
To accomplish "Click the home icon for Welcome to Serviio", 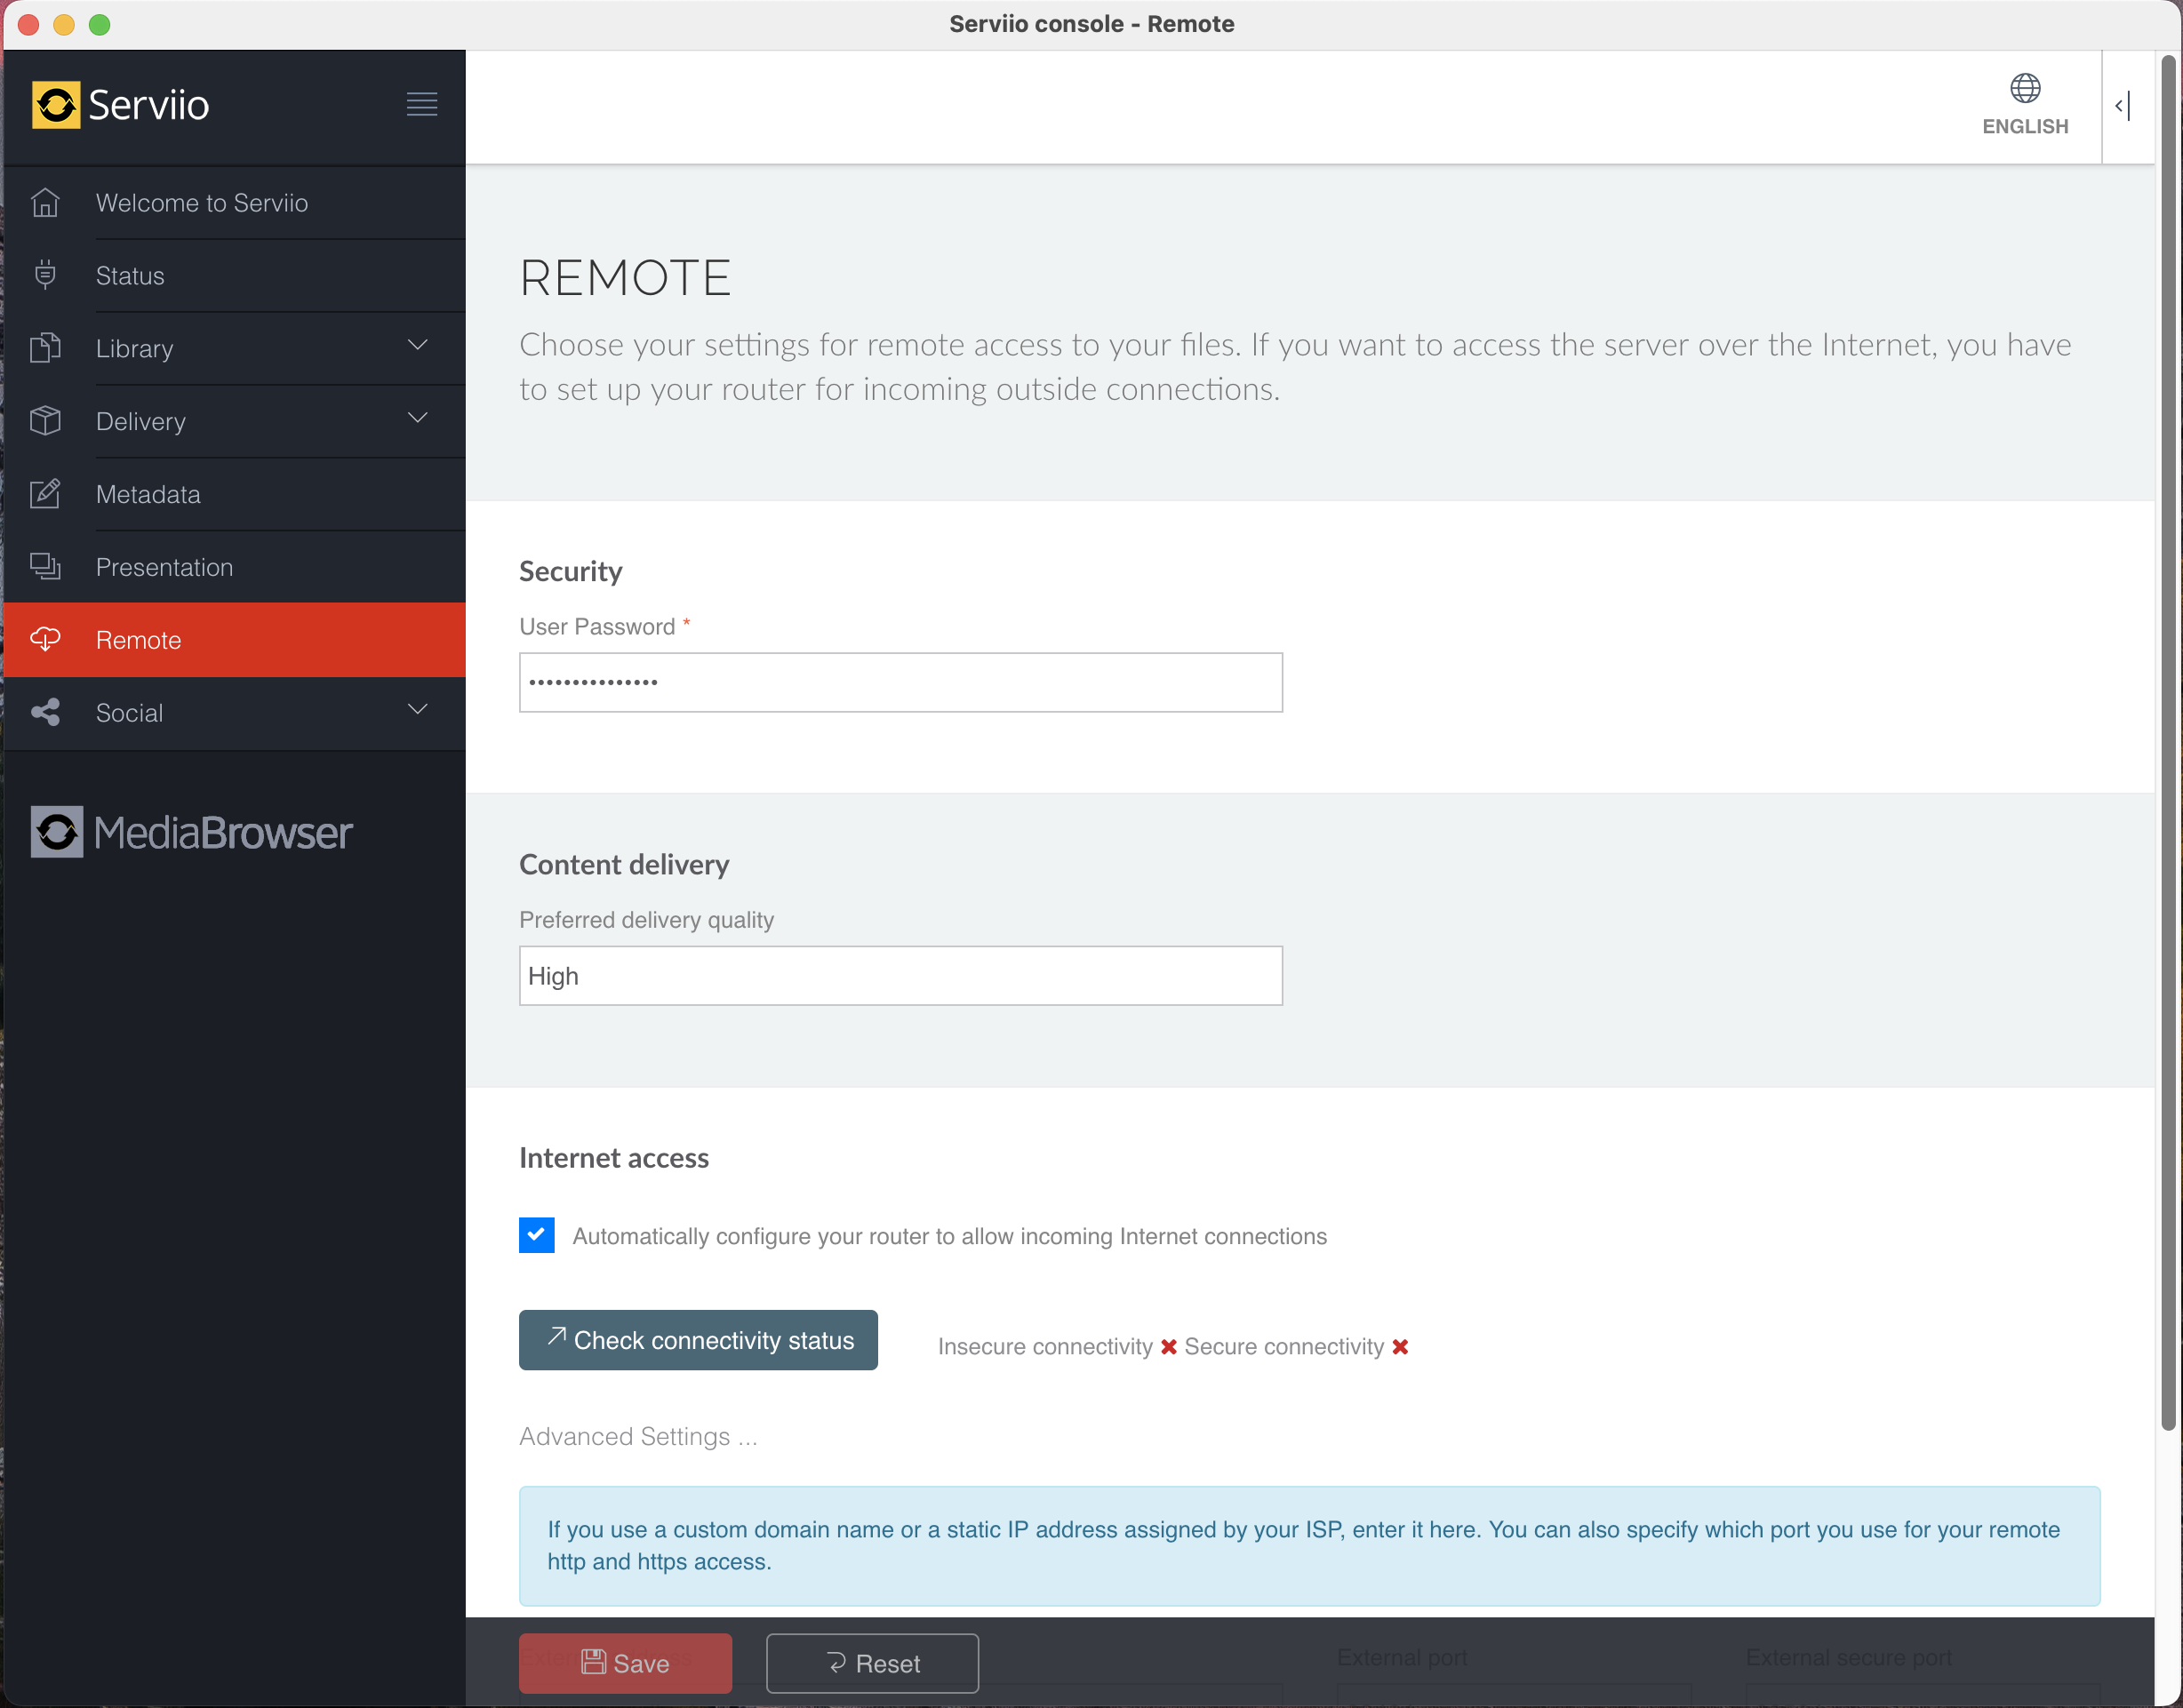I will coord(45,203).
